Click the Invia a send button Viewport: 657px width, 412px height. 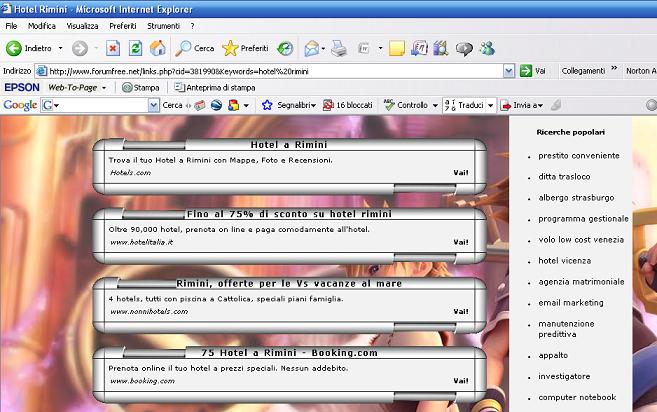pos(522,105)
